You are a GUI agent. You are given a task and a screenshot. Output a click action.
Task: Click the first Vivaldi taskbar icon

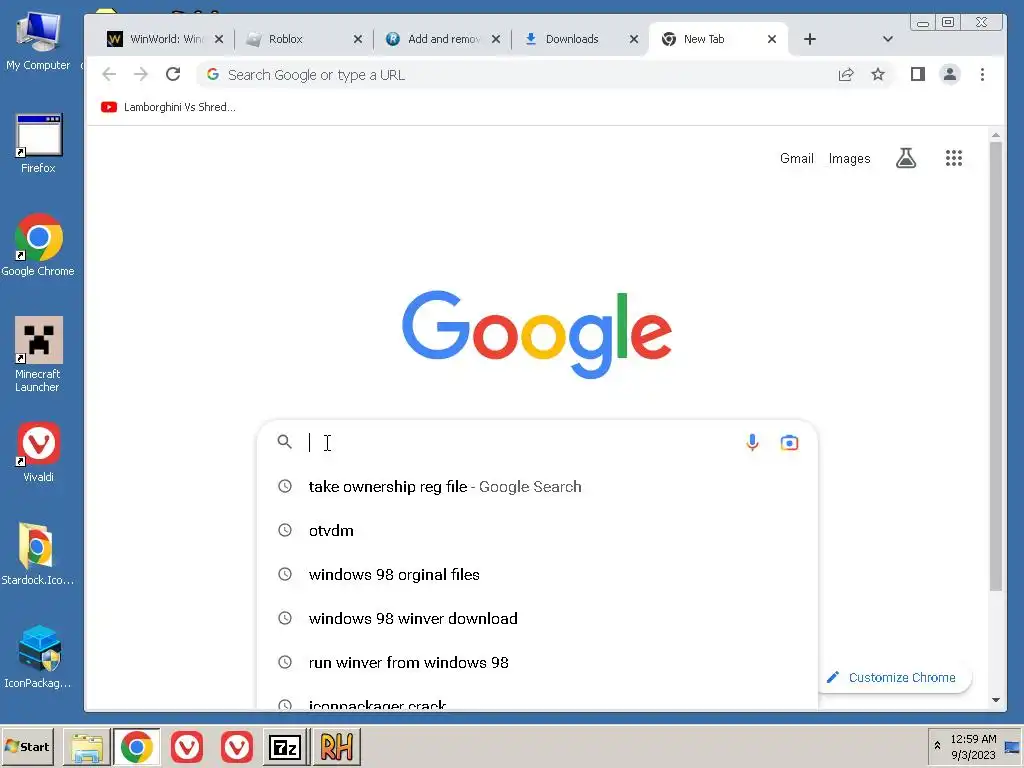tap(187, 747)
